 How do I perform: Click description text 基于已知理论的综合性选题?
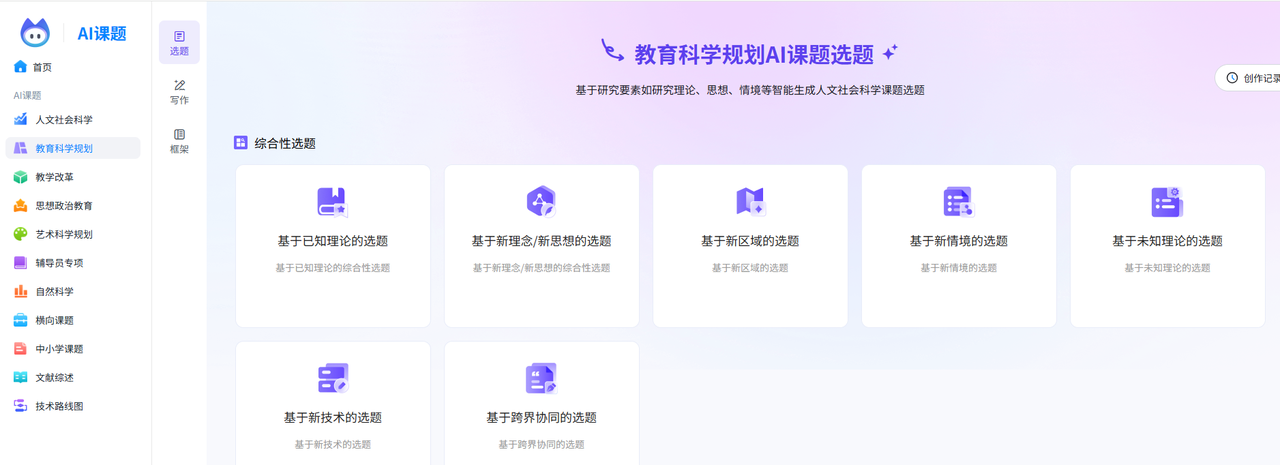(x=332, y=268)
